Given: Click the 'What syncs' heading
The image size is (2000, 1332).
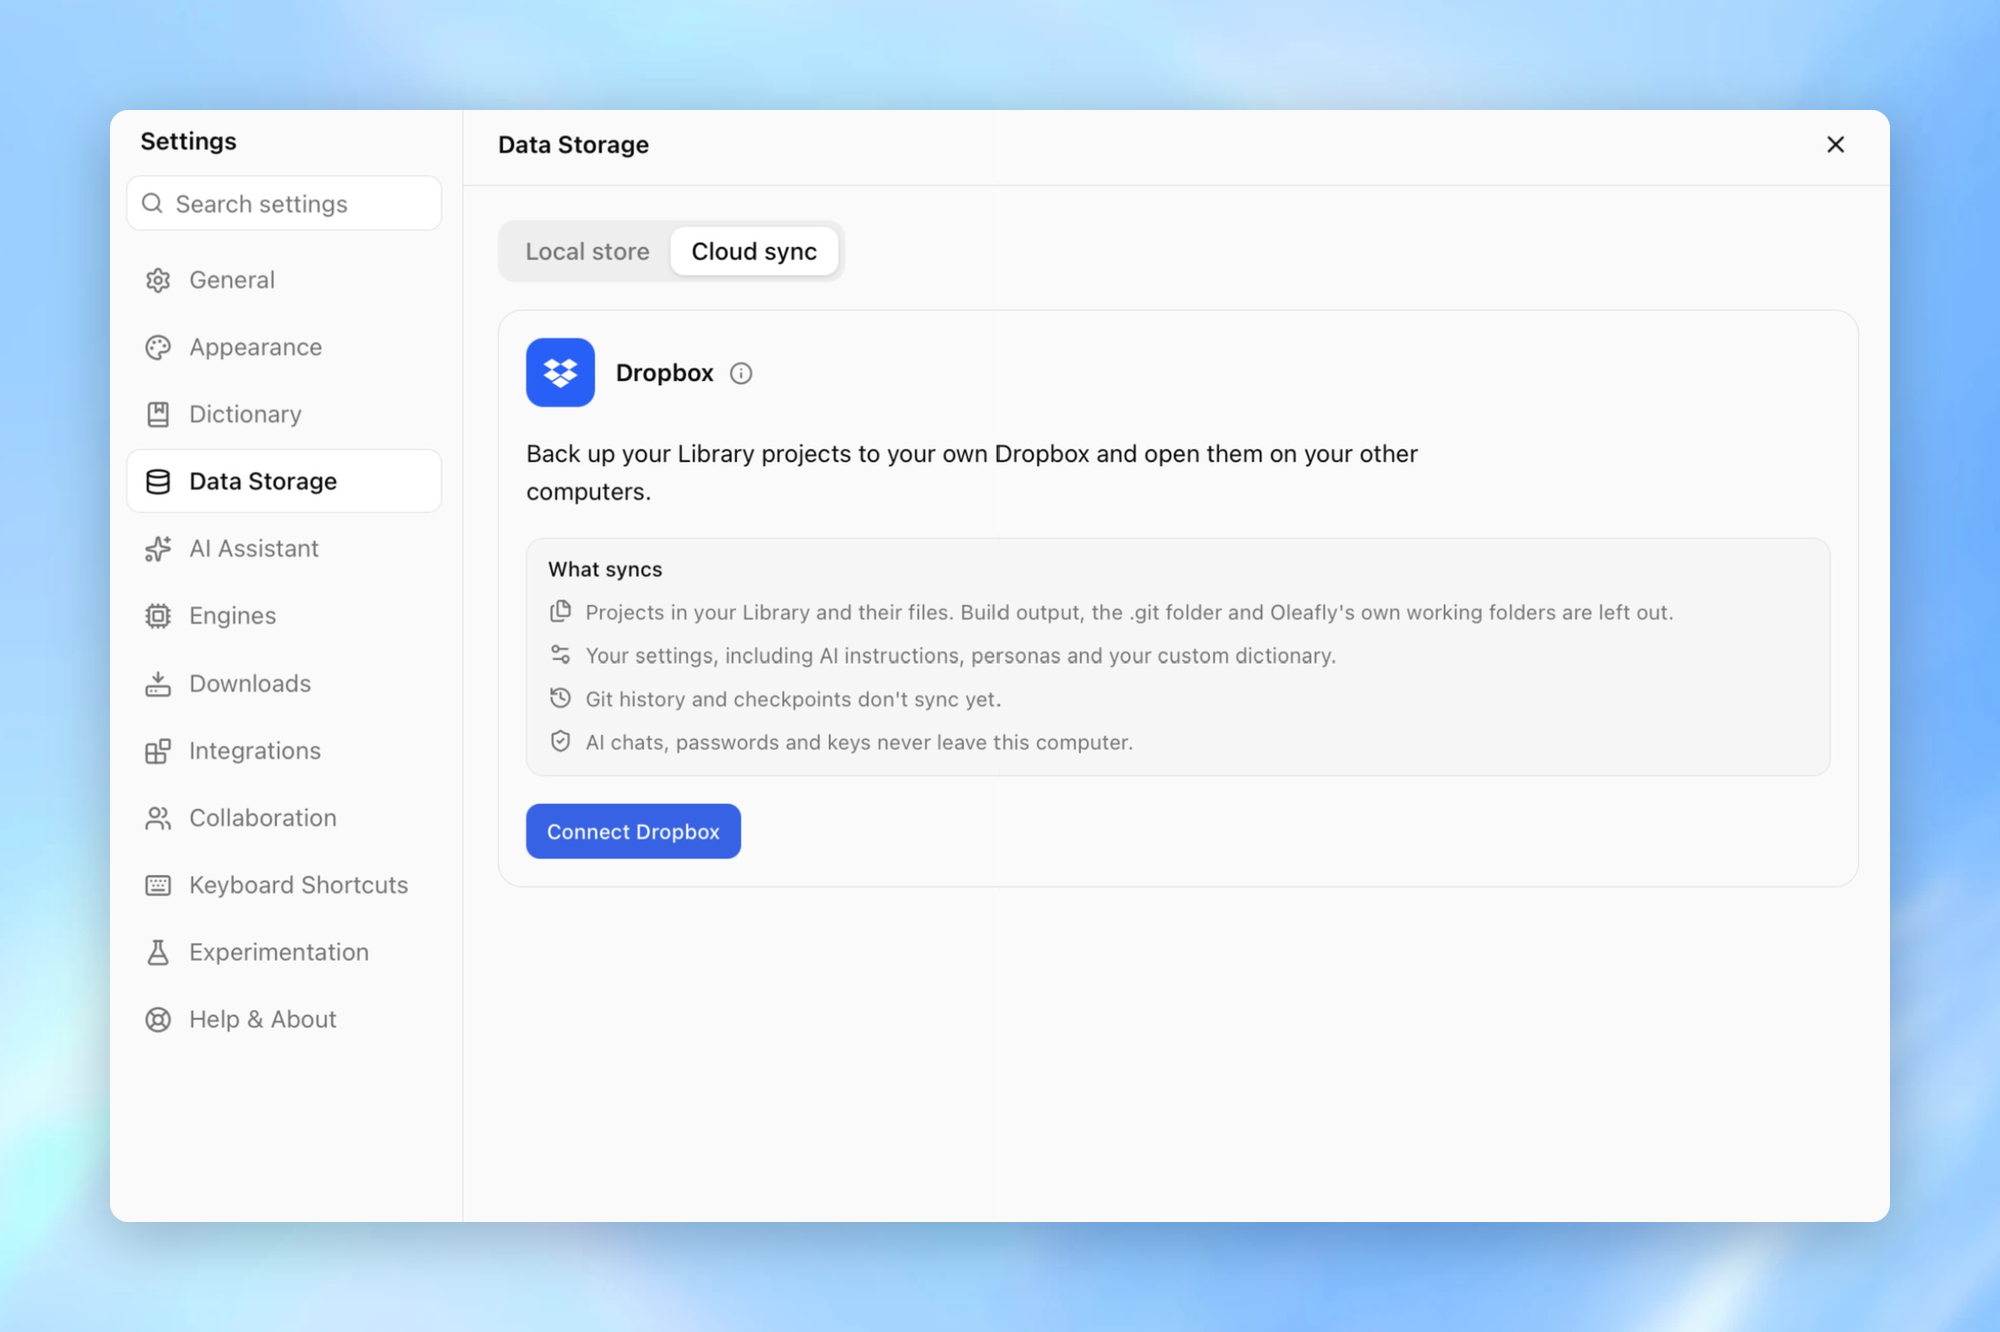Looking at the screenshot, I should [605, 569].
